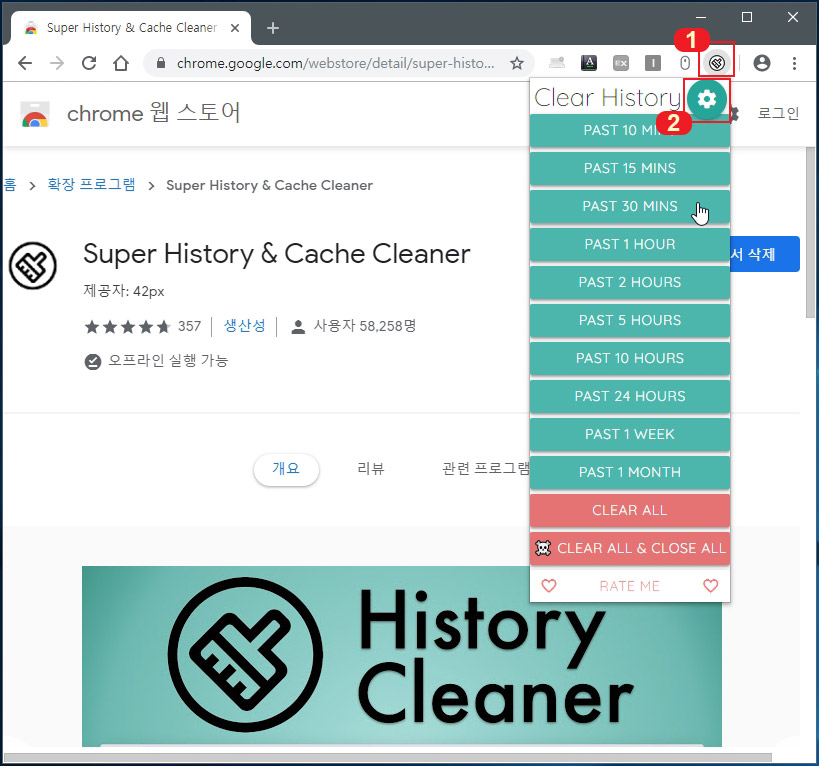Clear history for PAST 10 HOURS
The image size is (819, 766).
click(x=629, y=358)
